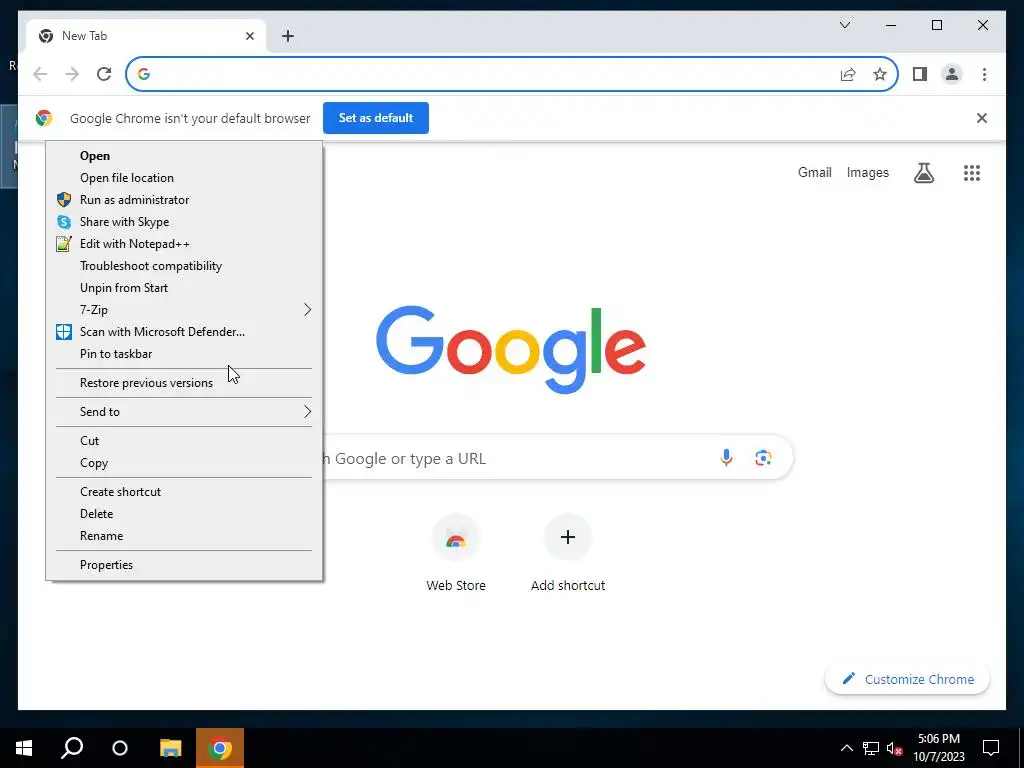1024x768 pixels.
Task: Choose Troubleshoot compatibility
Action: 184,266
